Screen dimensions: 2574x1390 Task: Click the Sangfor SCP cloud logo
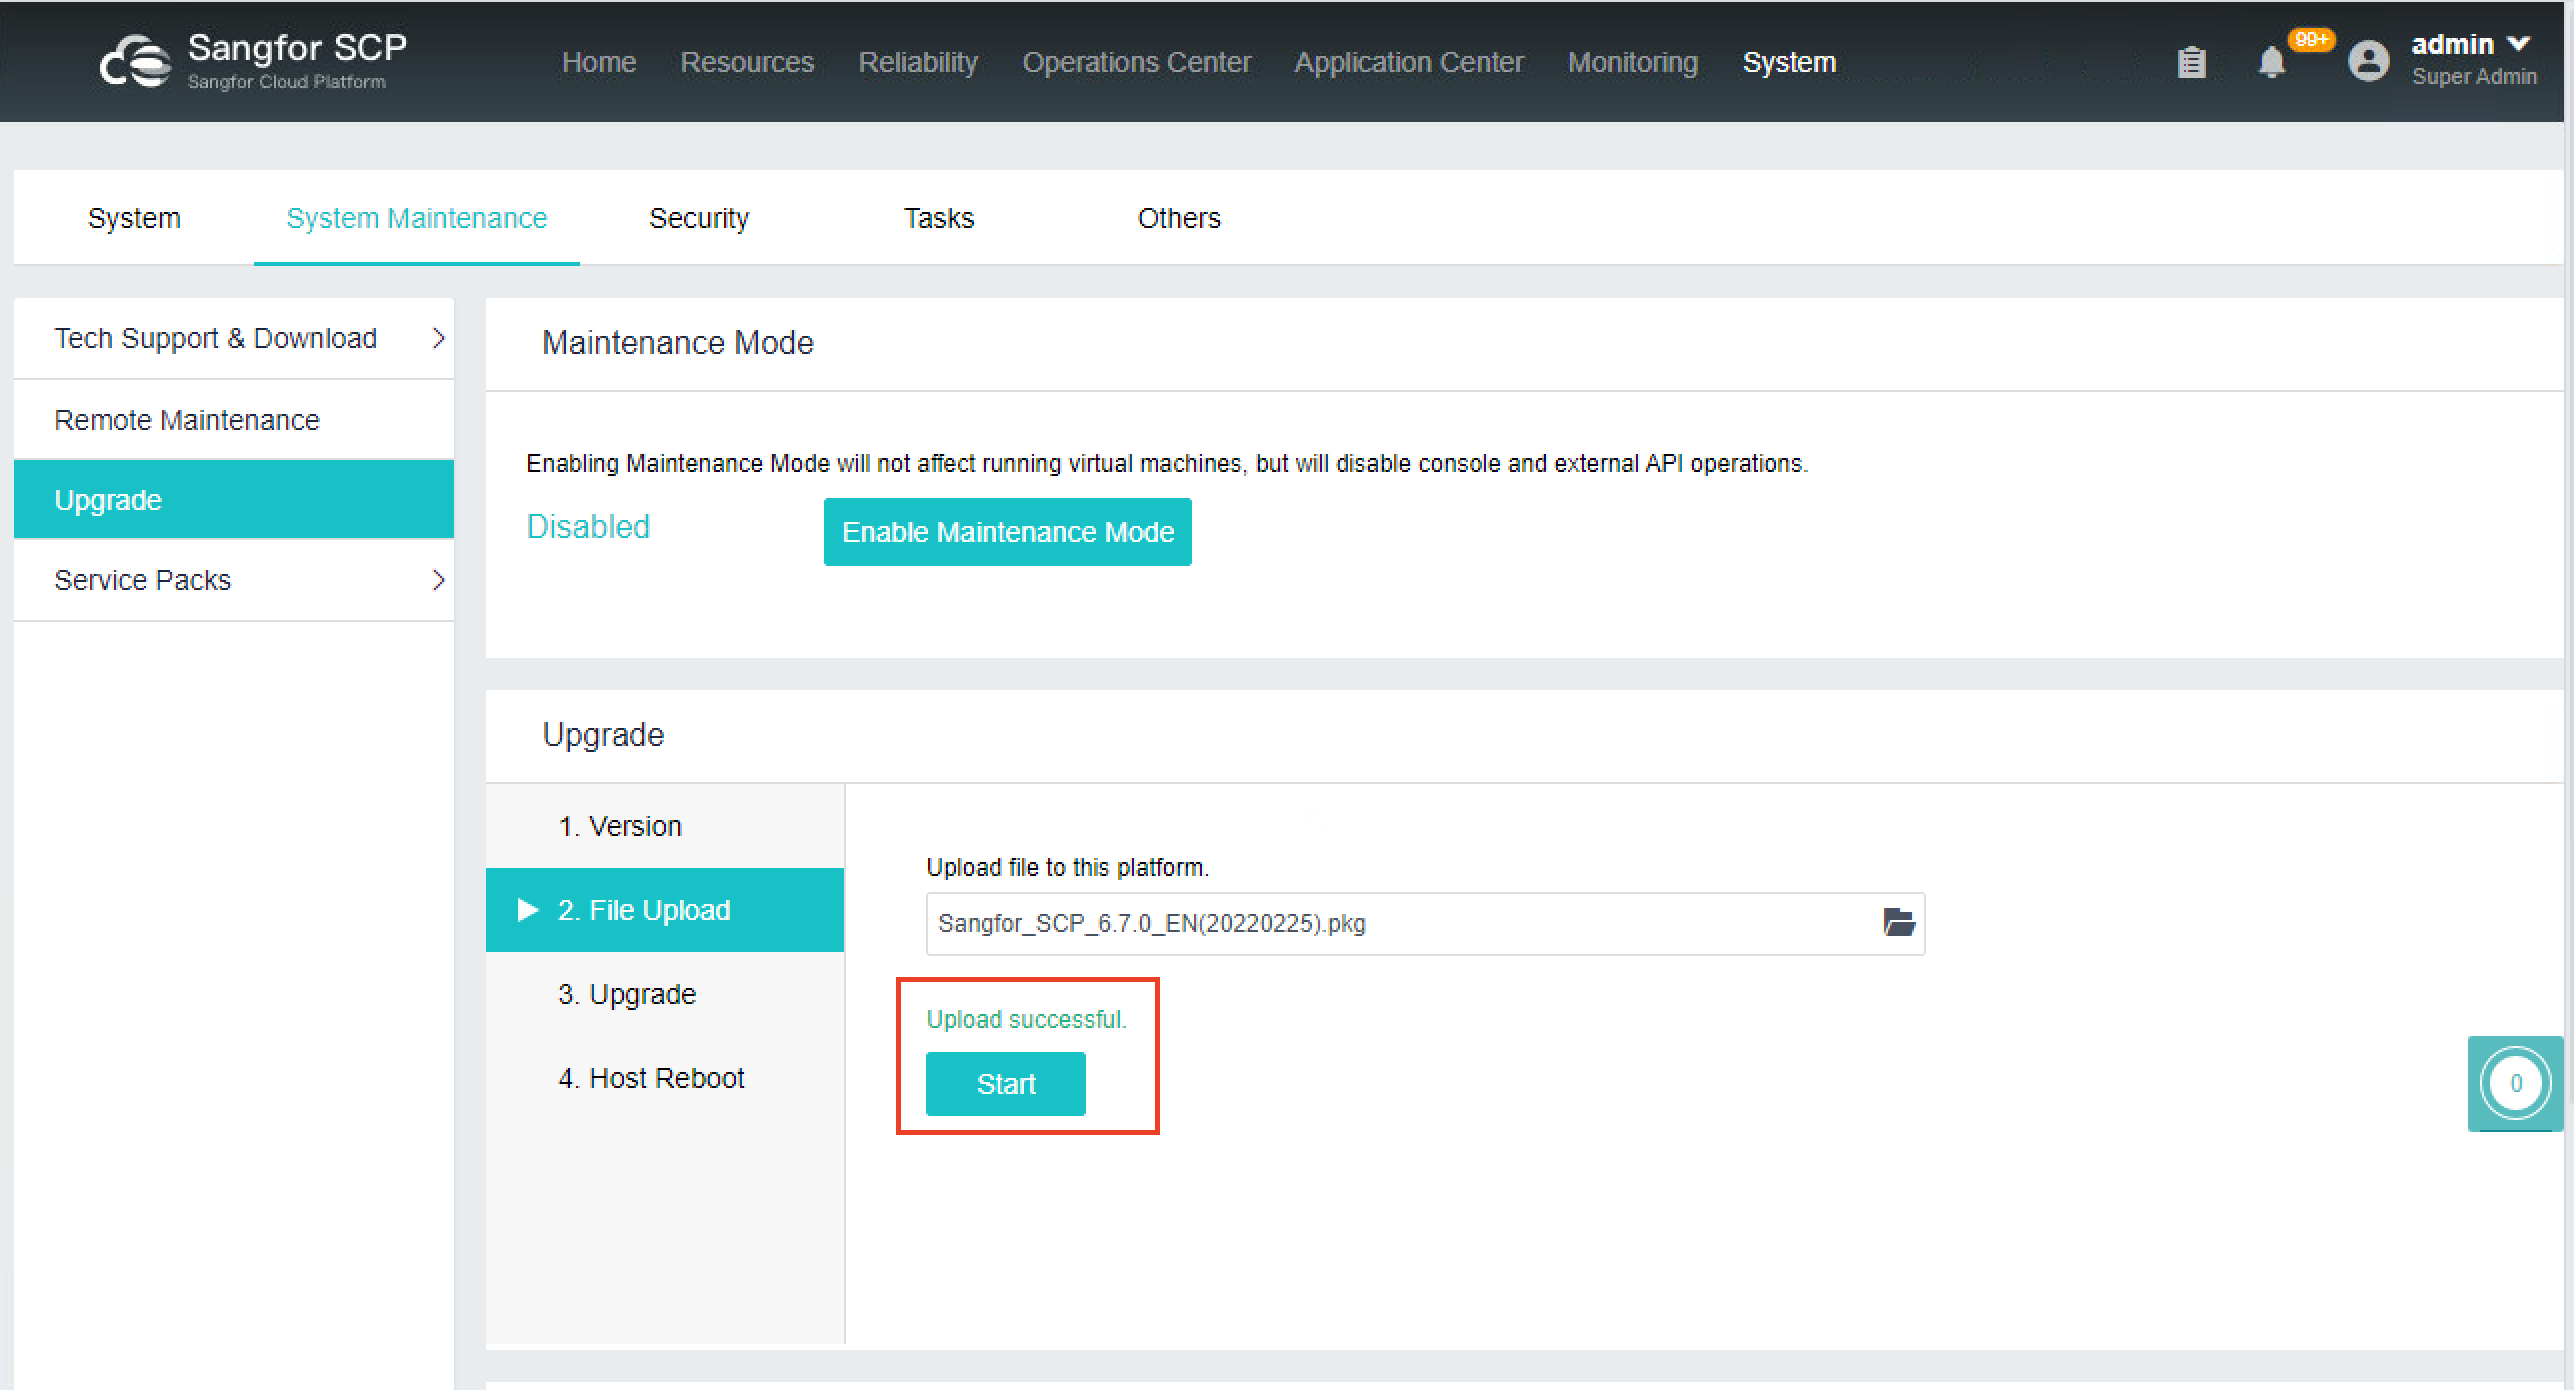pos(135,62)
